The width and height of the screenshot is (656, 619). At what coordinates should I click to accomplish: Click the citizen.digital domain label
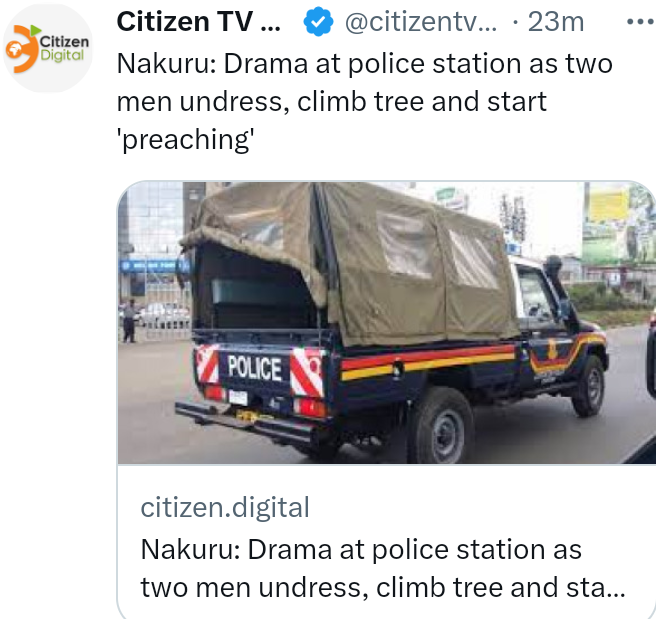click(x=225, y=507)
